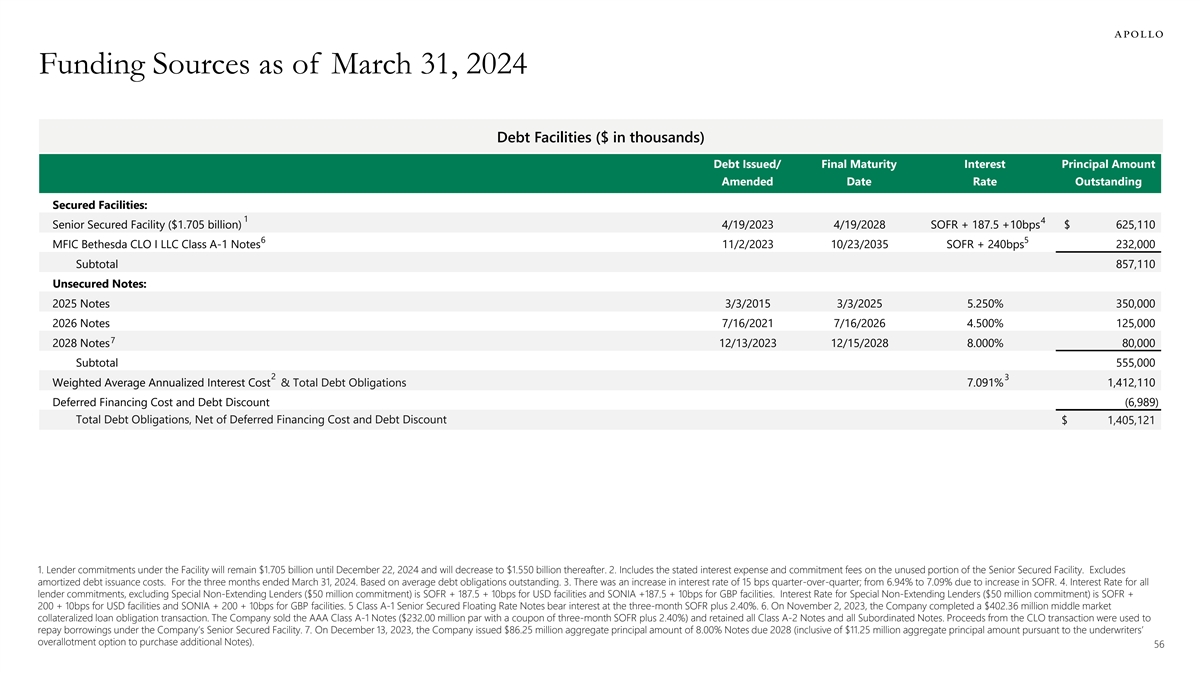Click the 2026 Notes row label
1200x675 pixels.
point(81,323)
